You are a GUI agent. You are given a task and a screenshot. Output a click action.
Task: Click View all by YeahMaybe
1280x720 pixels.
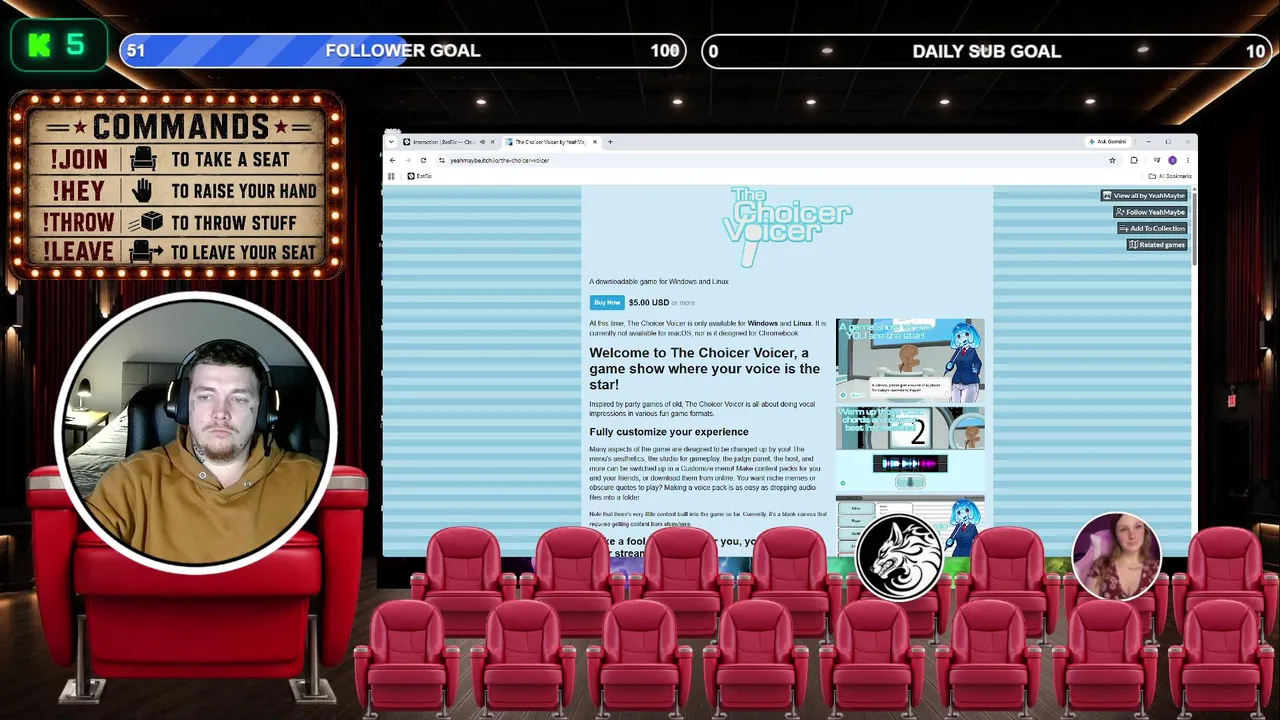[x=1144, y=196]
